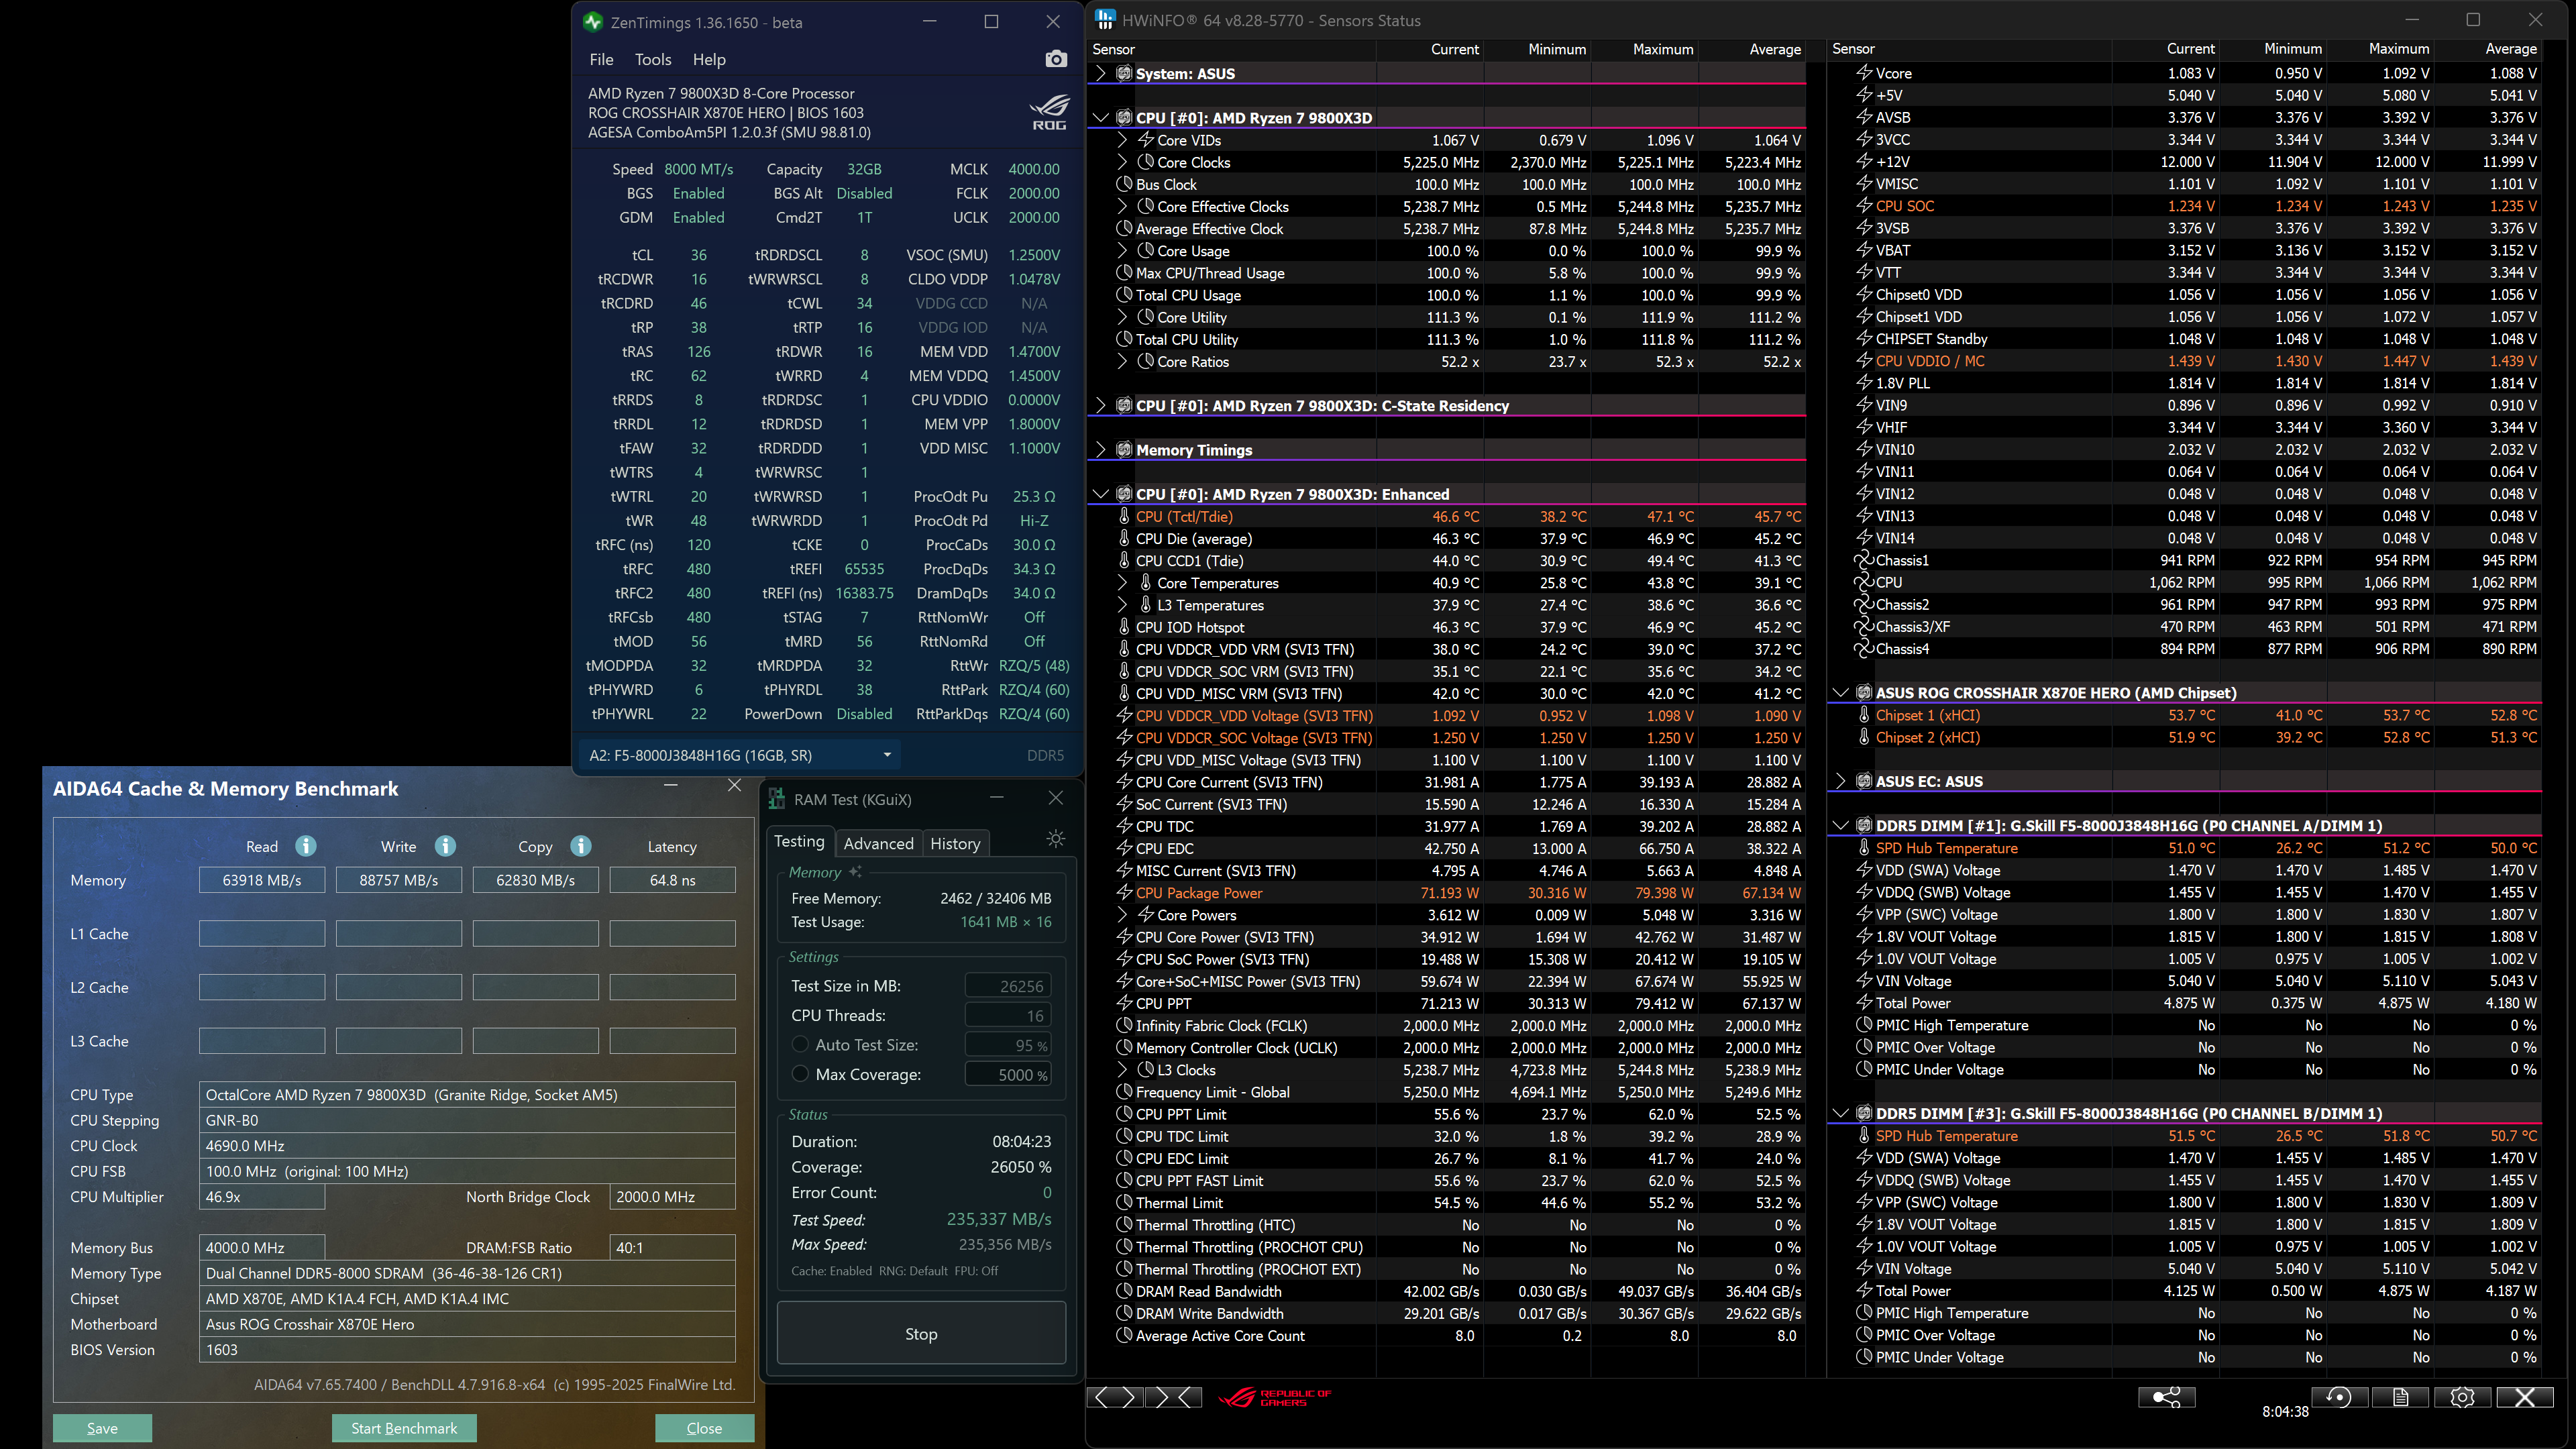Click the HWiNFO logging document icon

(2400, 1397)
